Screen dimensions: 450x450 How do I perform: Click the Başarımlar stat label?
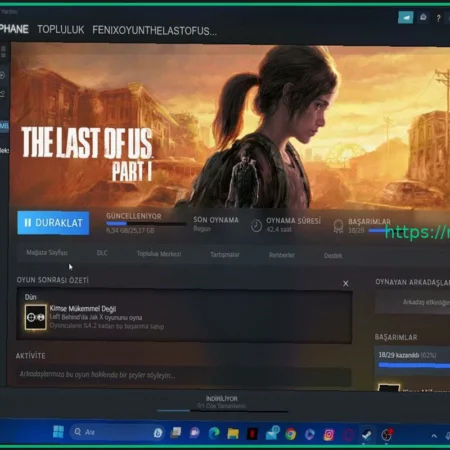pos(369,222)
